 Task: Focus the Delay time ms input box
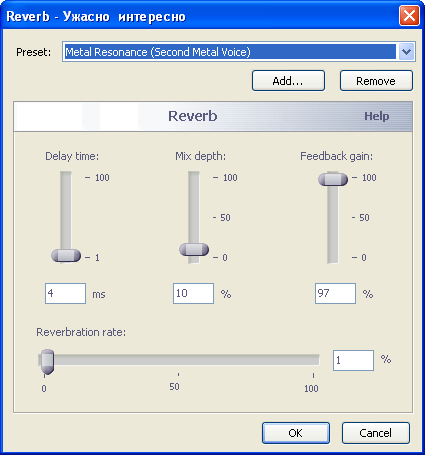[65, 293]
